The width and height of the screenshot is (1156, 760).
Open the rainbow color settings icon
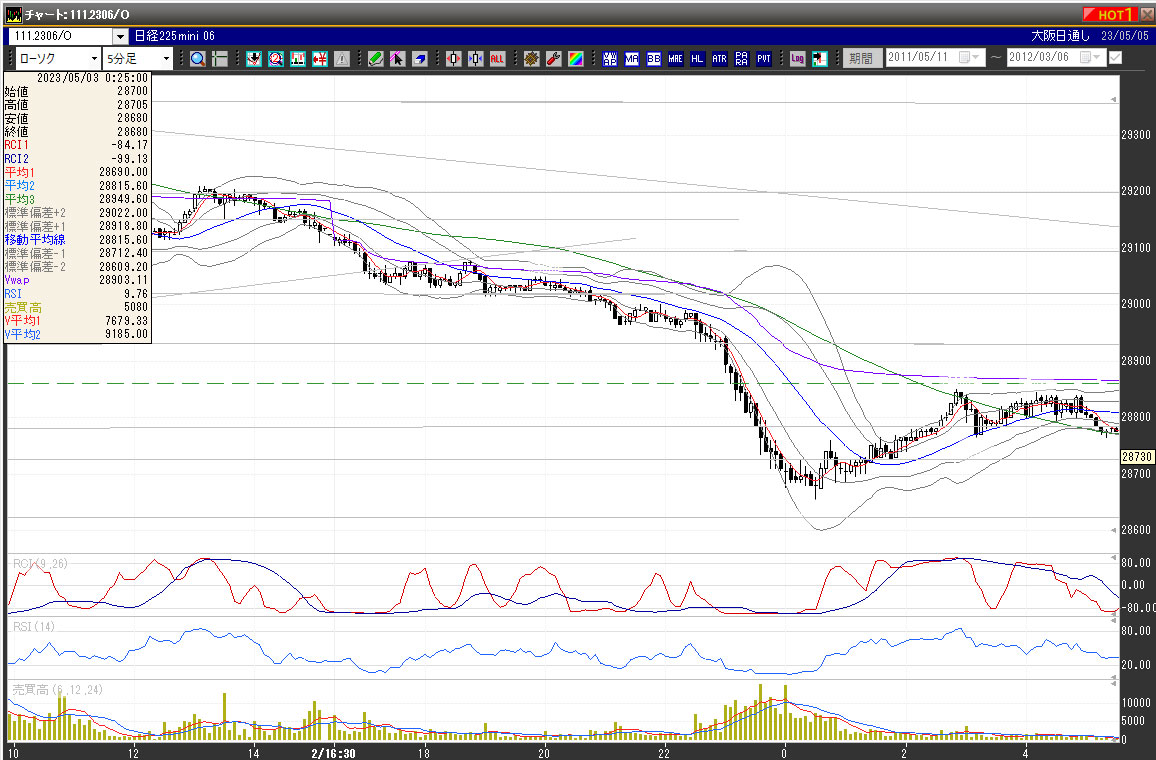coord(576,59)
